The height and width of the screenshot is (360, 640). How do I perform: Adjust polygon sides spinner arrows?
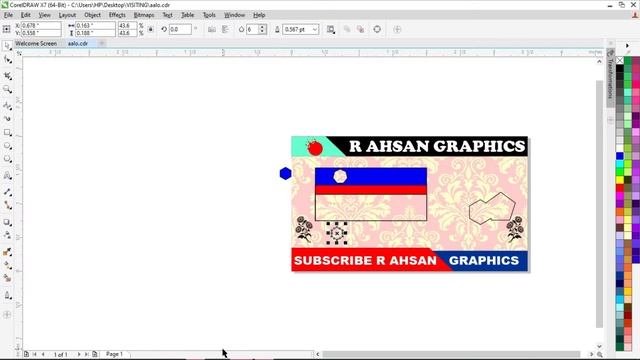[x=262, y=29]
